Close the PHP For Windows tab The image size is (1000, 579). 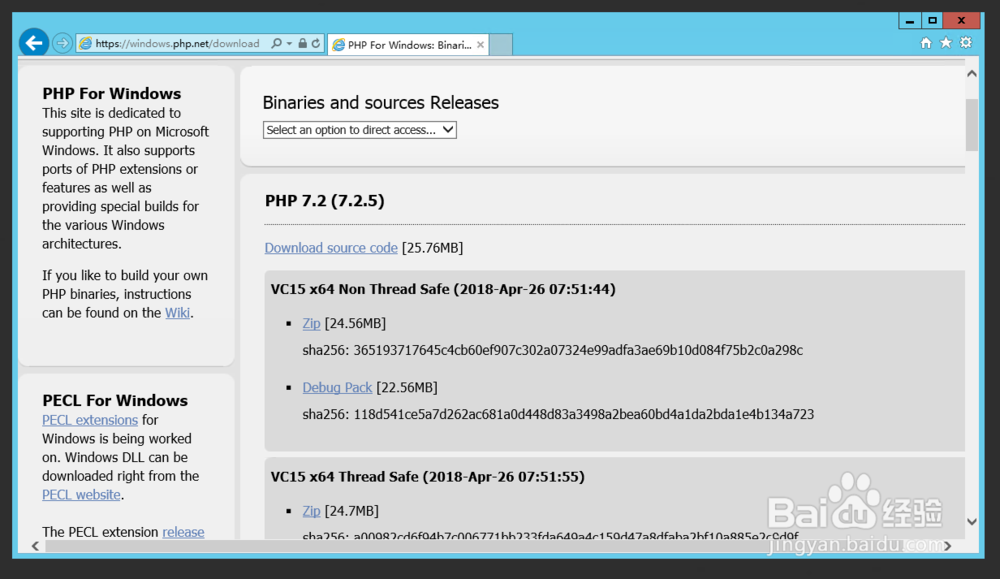[480, 45]
